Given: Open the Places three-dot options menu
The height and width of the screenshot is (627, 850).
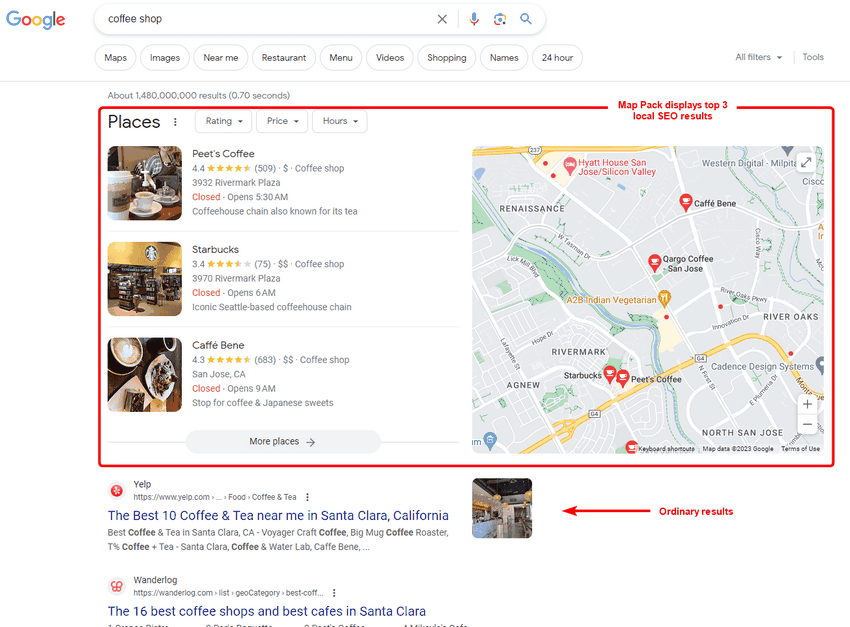Looking at the screenshot, I should tap(176, 121).
